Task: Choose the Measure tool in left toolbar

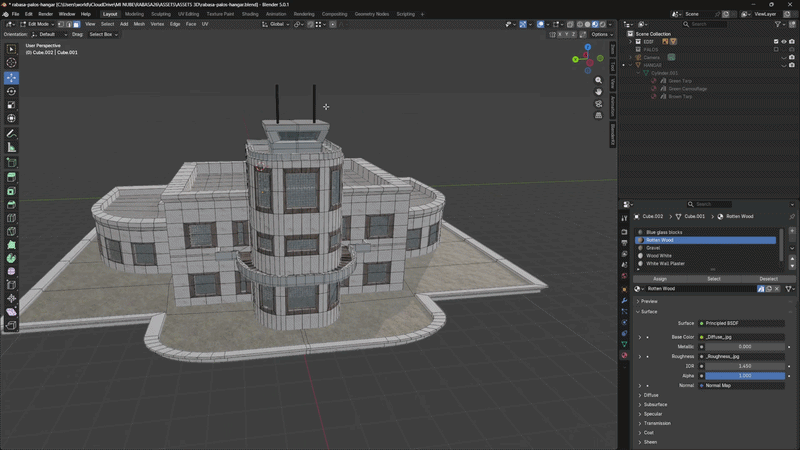Action: click(11, 147)
